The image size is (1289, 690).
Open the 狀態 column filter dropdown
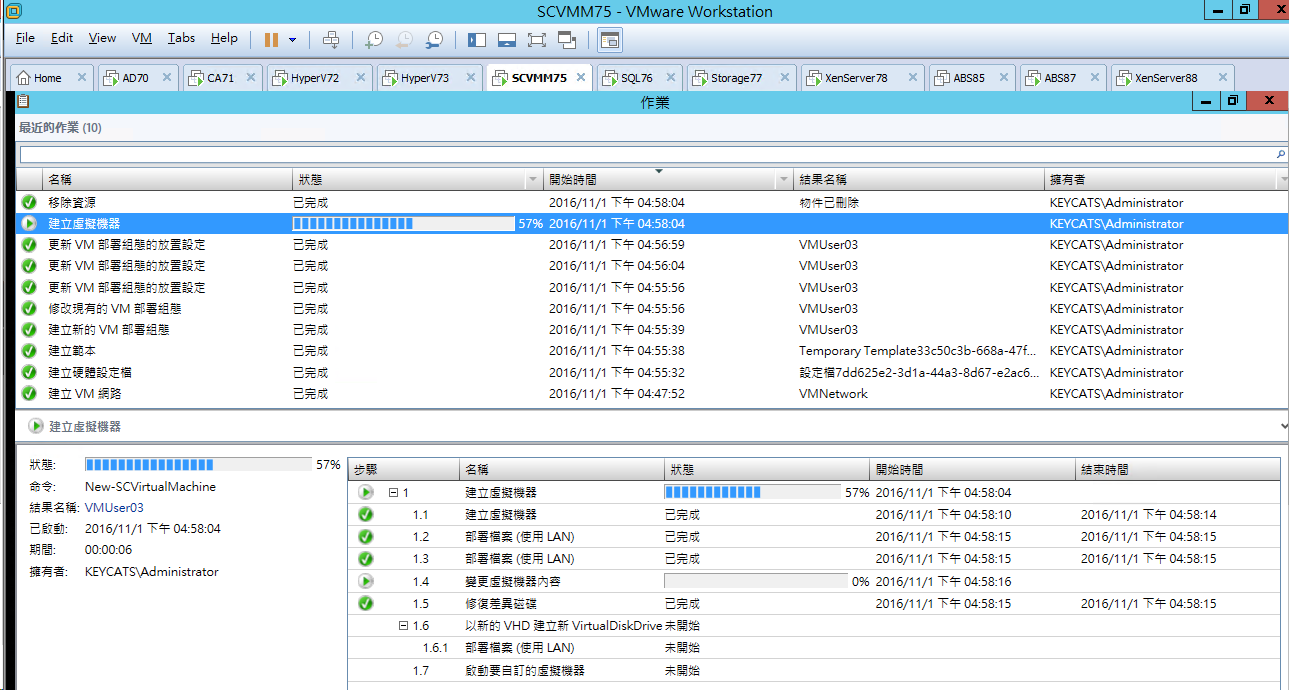(533, 180)
